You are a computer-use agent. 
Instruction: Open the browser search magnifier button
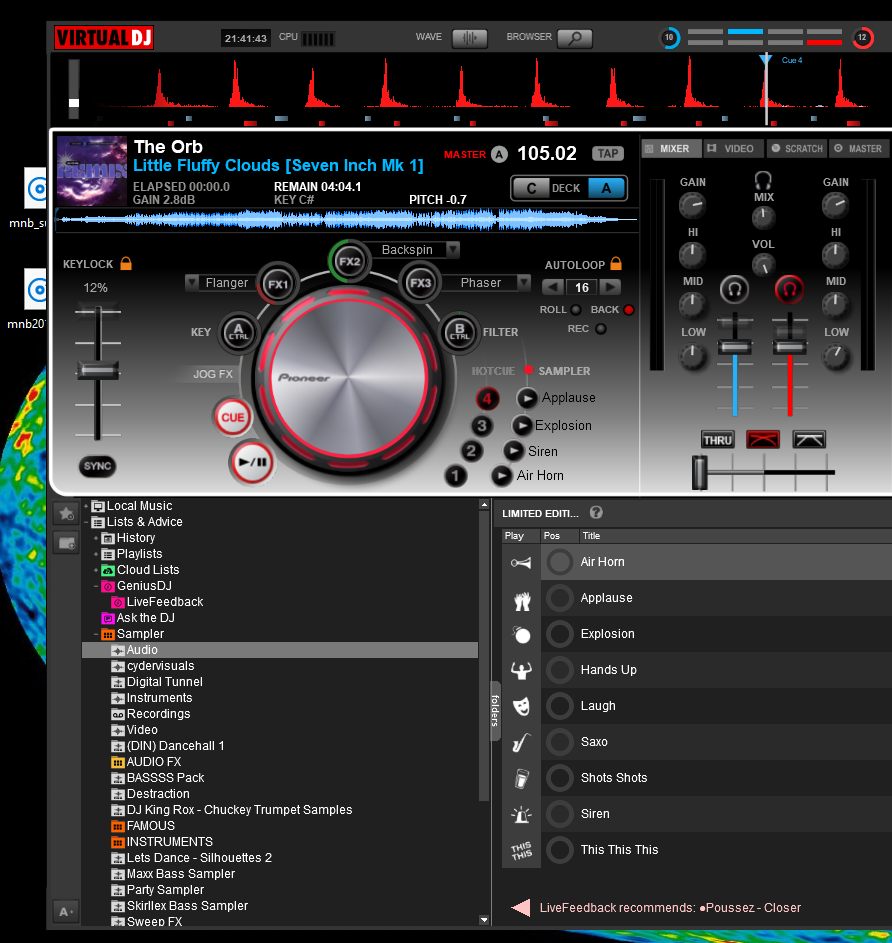click(x=574, y=38)
